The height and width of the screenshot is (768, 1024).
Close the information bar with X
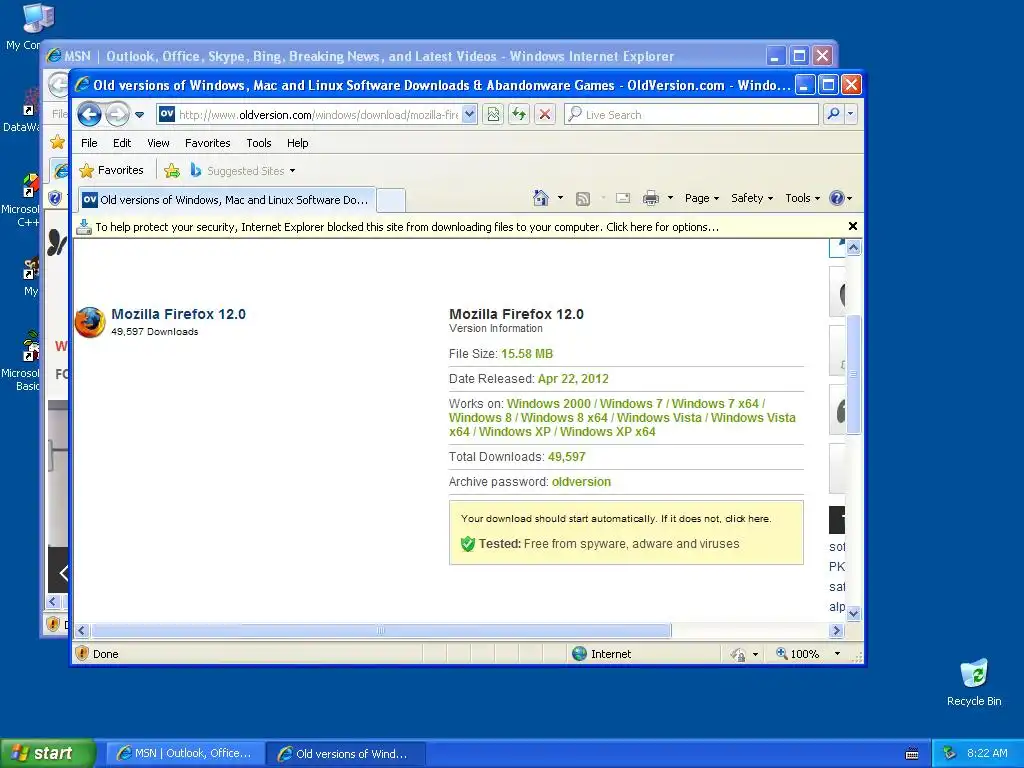point(852,226)
